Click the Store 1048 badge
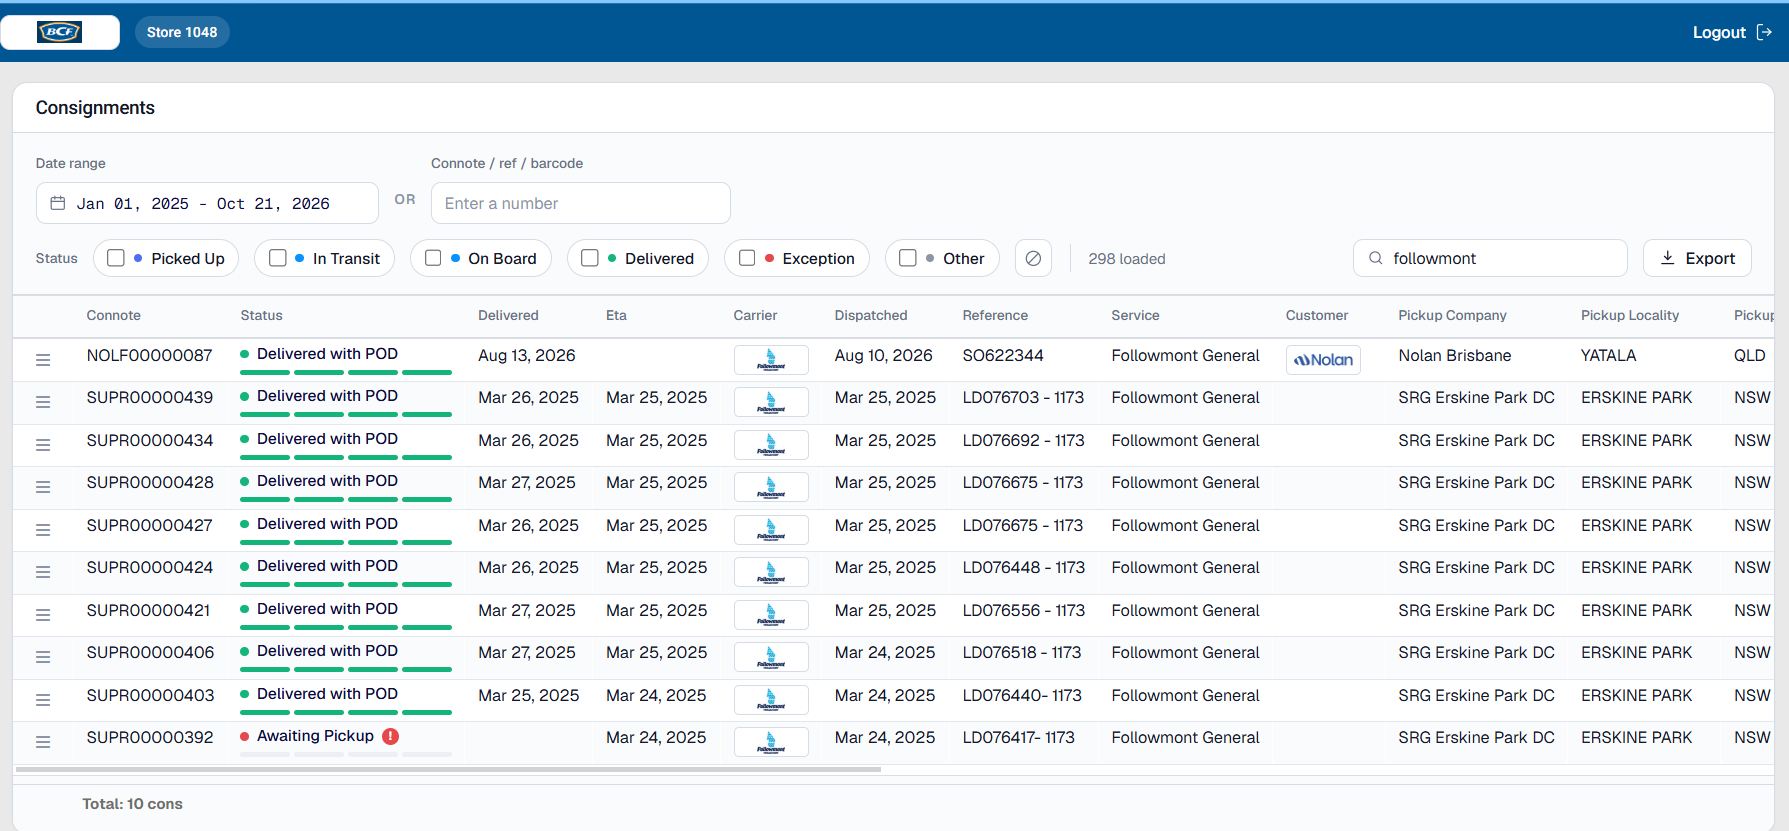The height and width of the screenshot is (831, 1789). click(x=182, y=32)
